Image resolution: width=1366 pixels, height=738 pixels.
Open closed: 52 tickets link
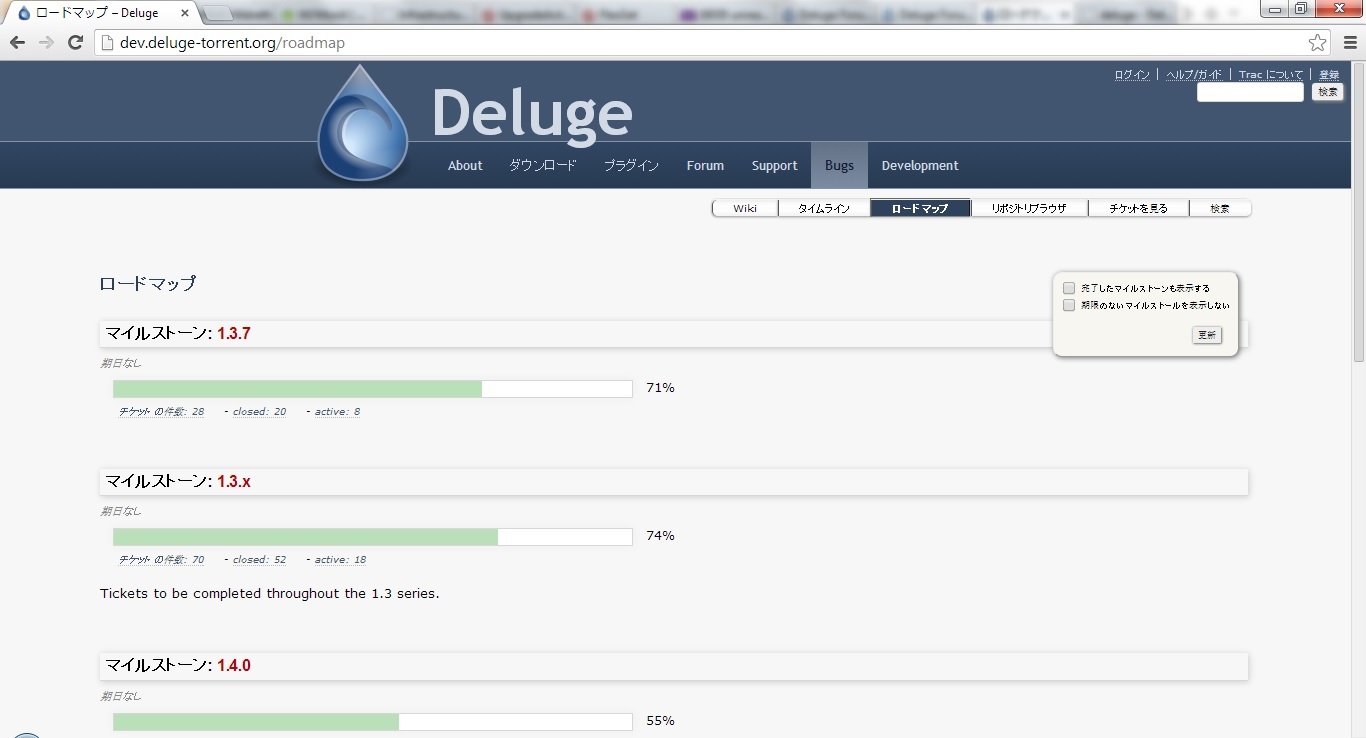(x=259, y=560)
